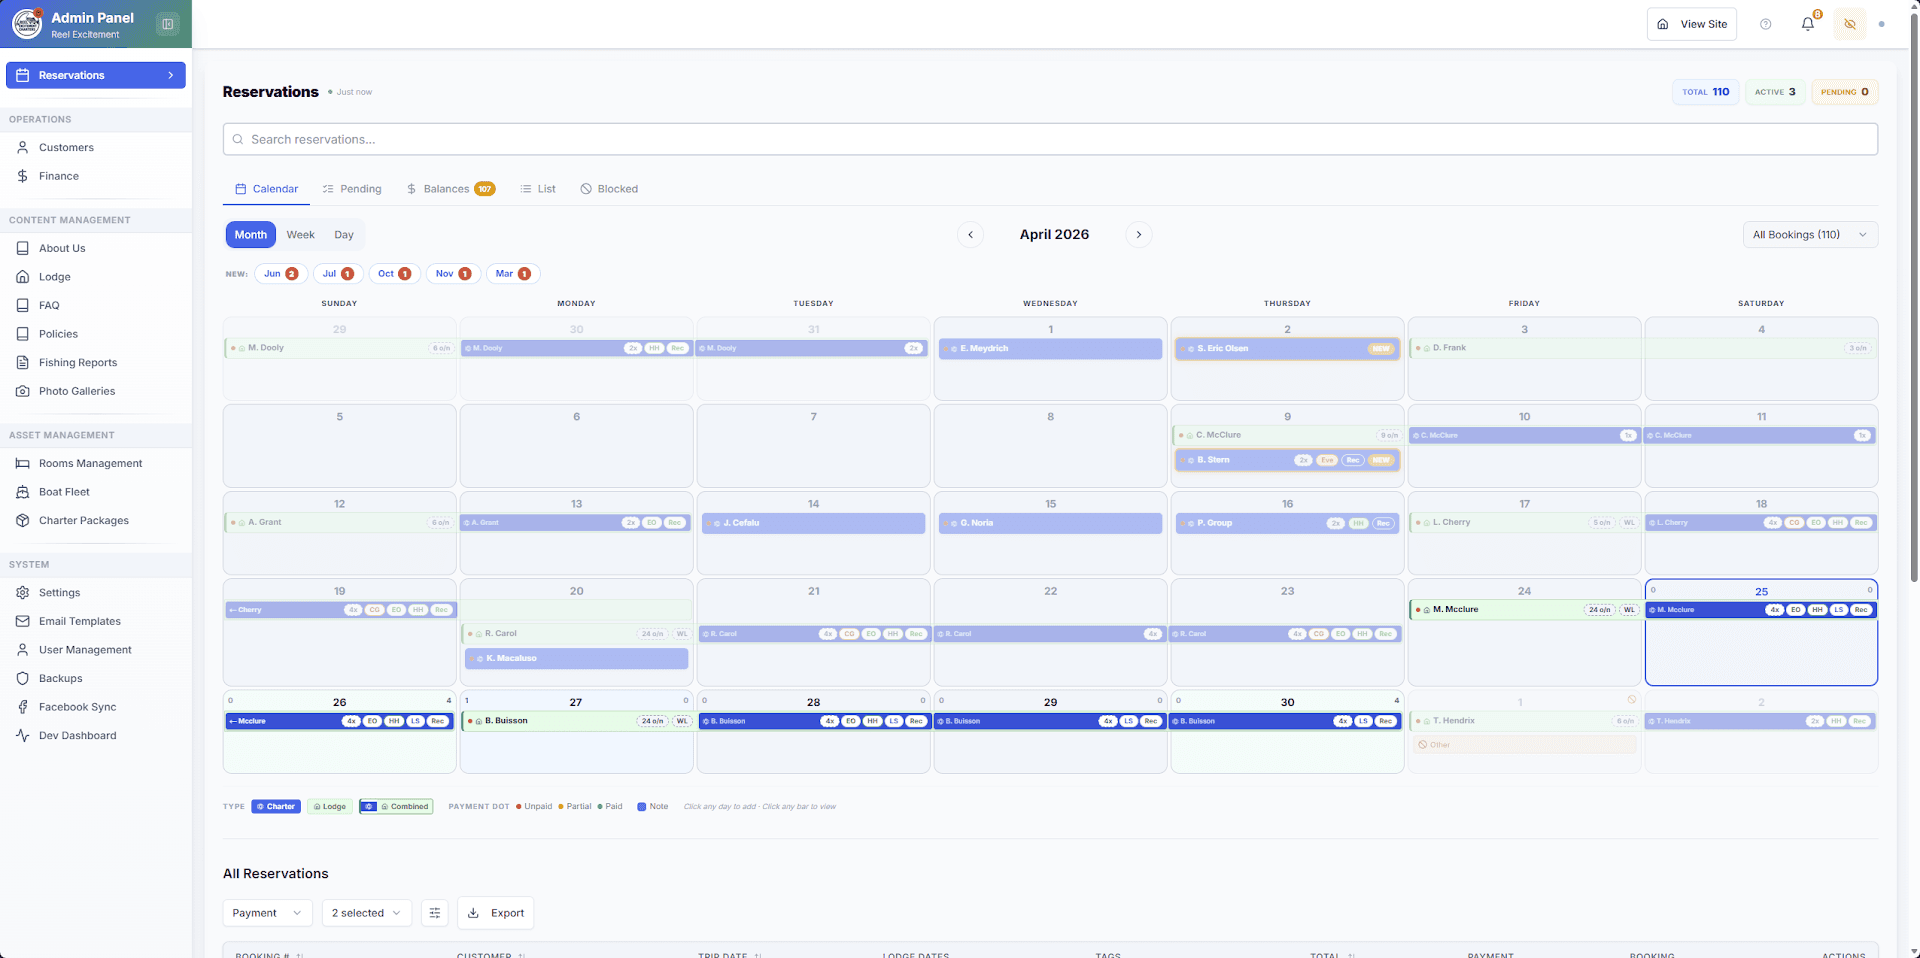Image resolution: width=1920 pixels, height=958 pixels.
Task: Jump to new bookings in Nov
Action: [454, 274]
